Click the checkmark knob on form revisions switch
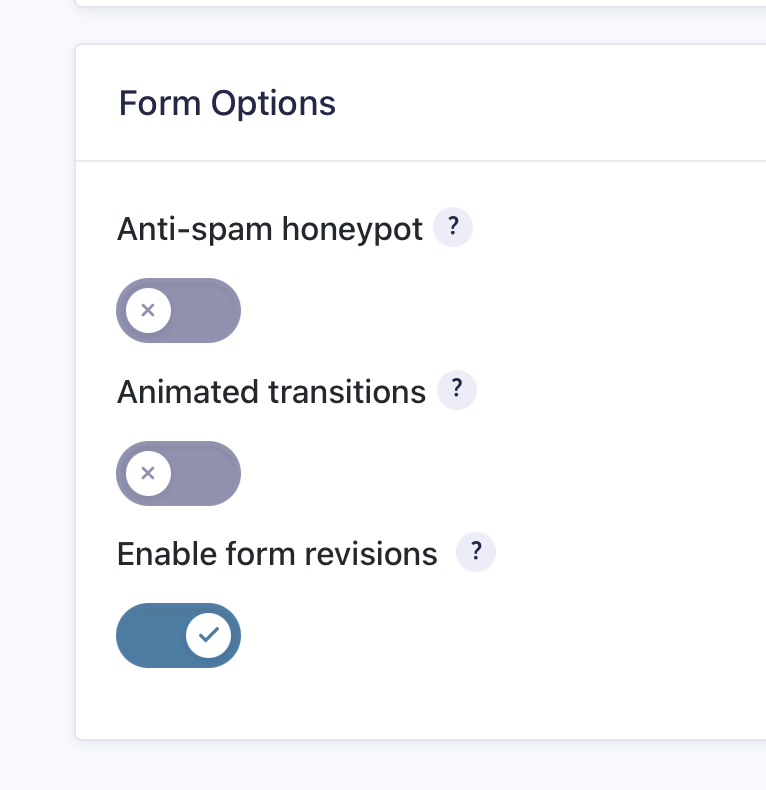Viewport: 766px width, 790px height. point(209,635)
